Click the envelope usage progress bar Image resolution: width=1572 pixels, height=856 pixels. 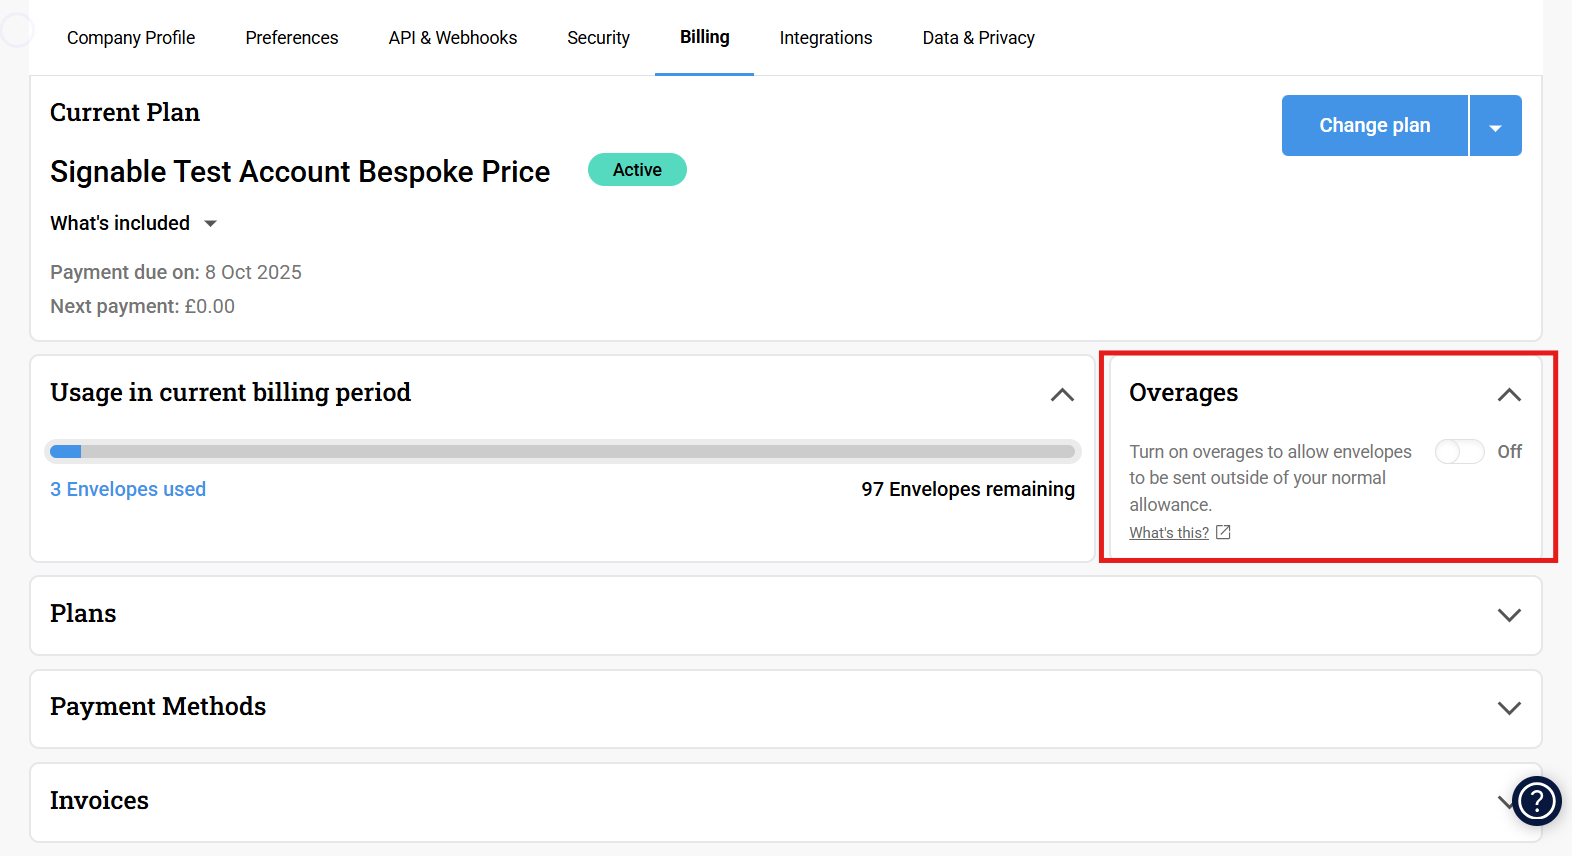click(563, 451)
